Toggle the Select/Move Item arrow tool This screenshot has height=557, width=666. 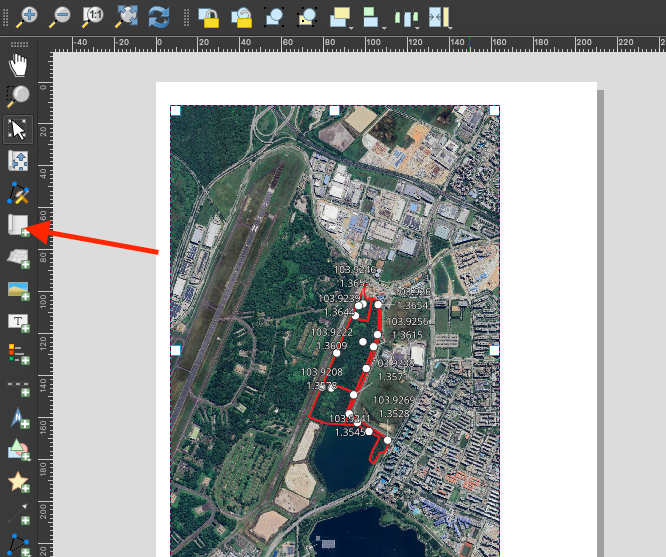coord(18,130)
